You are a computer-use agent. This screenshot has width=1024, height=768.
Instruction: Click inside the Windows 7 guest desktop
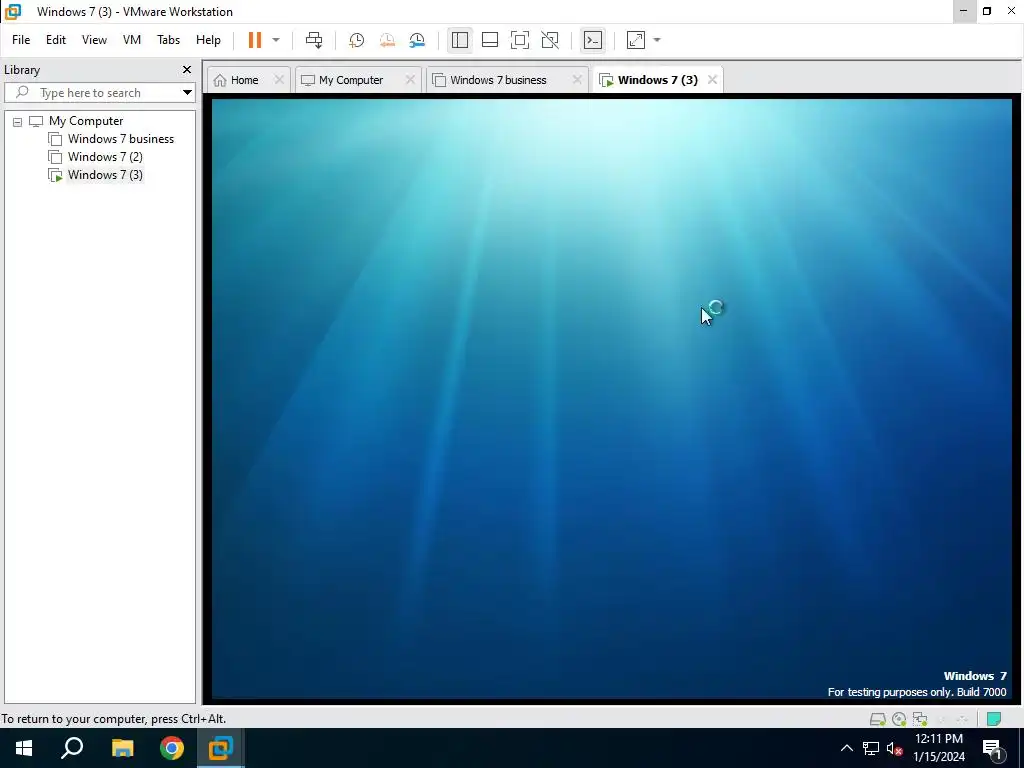pos(611,398)
